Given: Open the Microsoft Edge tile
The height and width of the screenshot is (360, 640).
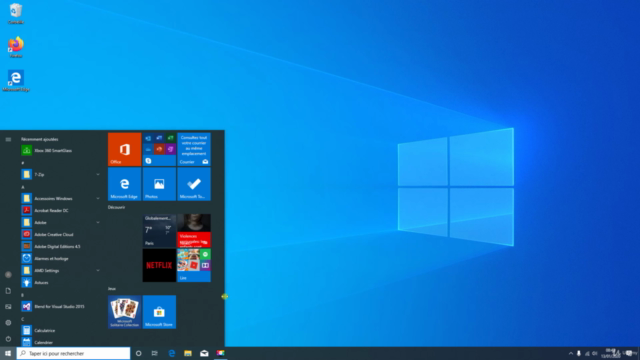Looking at the screenshot, I should (x=124, y=184).
